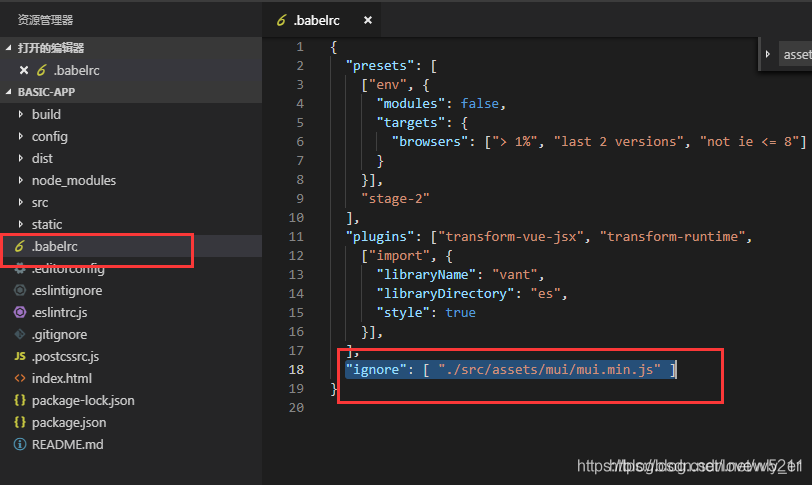Click the Babel icon on .babelrc tab

tap(281, 20)
